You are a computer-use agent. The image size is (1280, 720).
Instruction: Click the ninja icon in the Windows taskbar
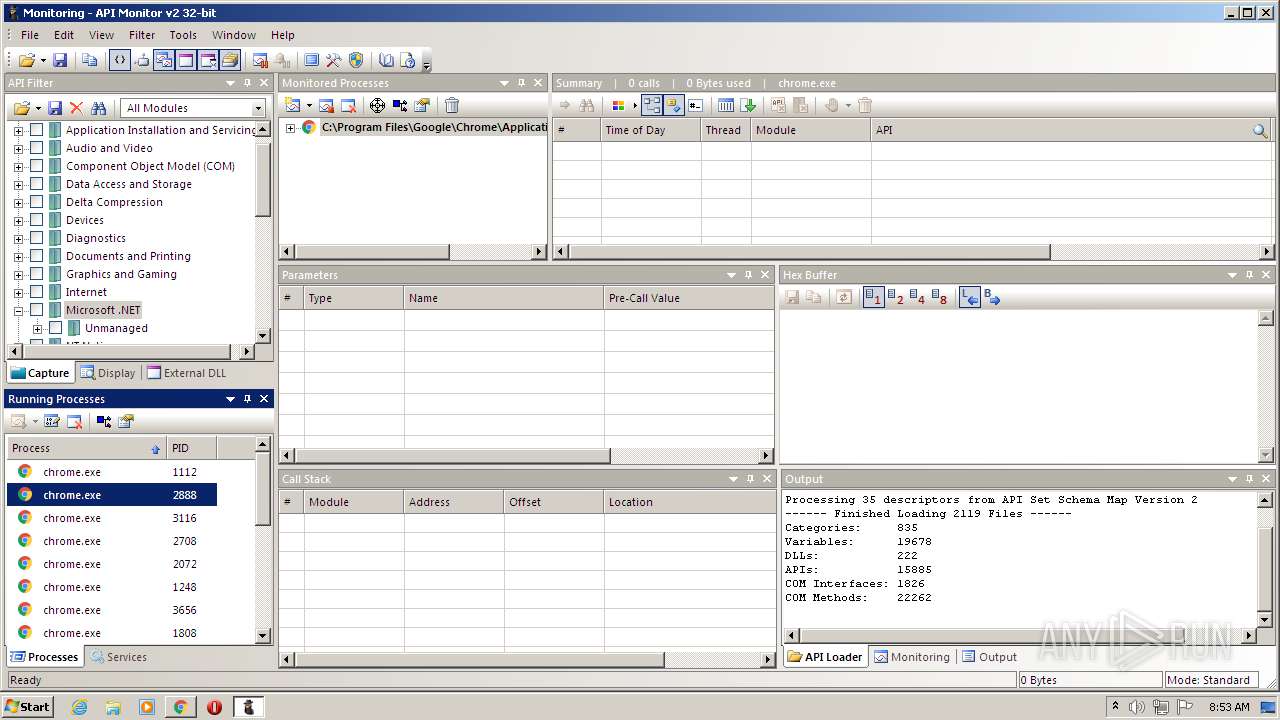249,707
